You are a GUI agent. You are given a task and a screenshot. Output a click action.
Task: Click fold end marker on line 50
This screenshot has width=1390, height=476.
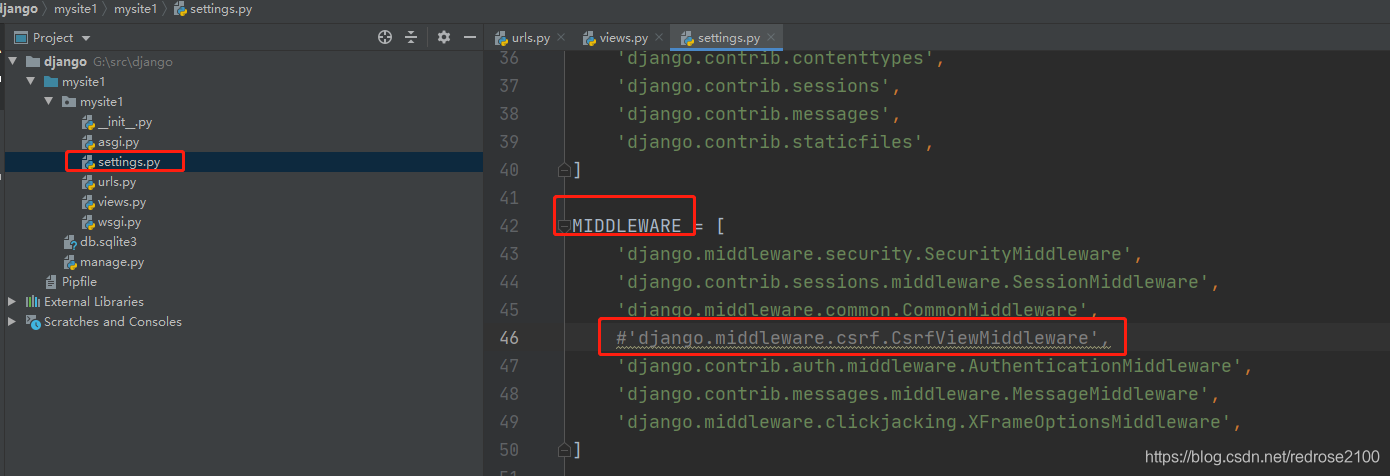564,450
